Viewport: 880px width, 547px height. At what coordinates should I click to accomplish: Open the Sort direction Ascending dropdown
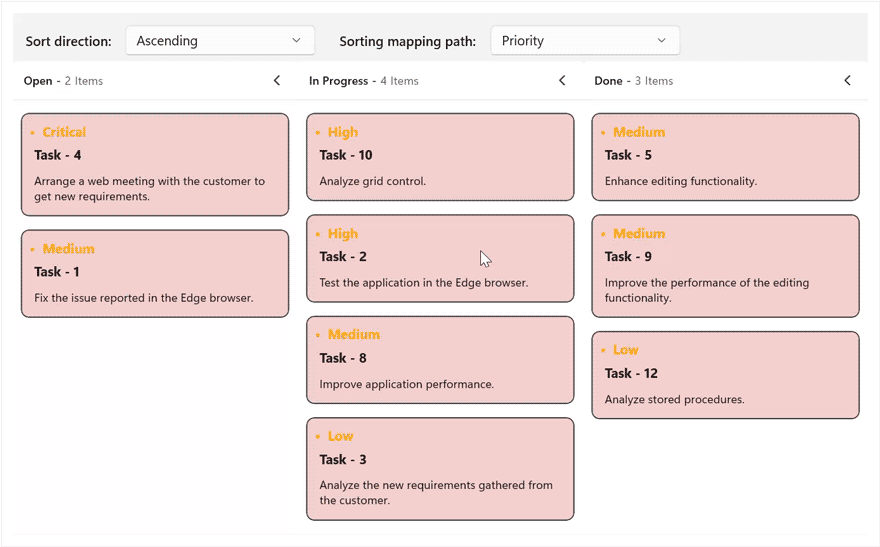220,40
